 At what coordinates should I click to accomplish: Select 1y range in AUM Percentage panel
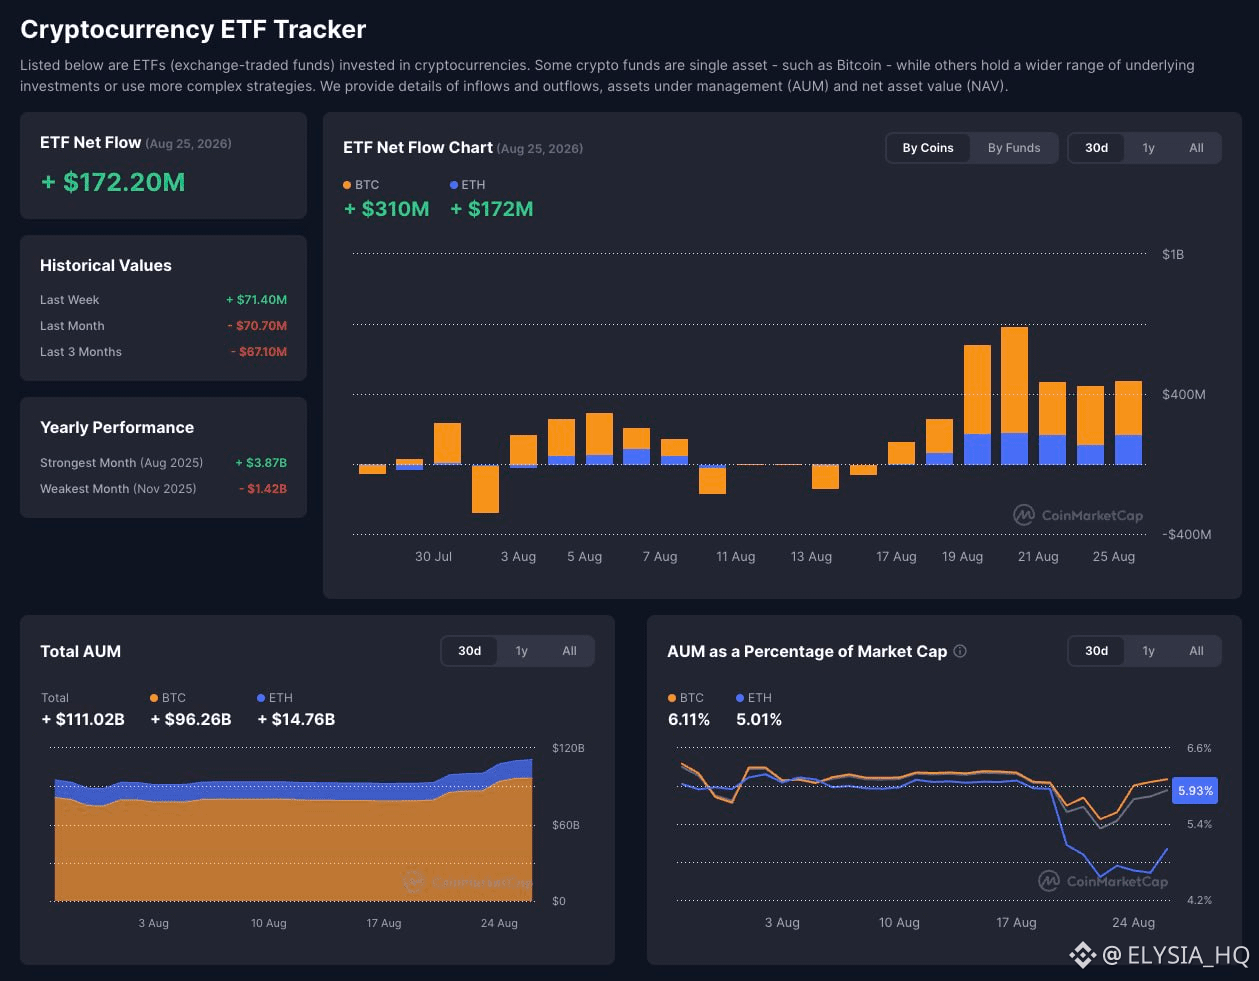click(x=1148, y=651)
